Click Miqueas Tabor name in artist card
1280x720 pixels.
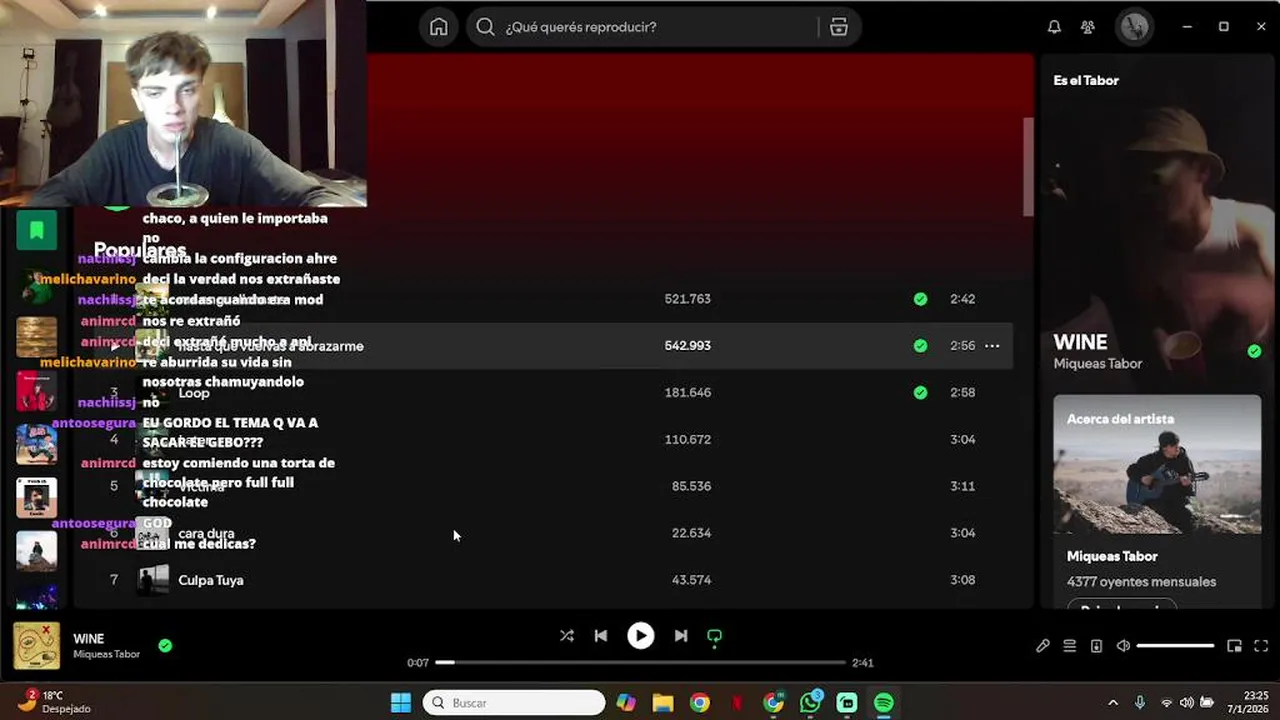pos(1112,556)
